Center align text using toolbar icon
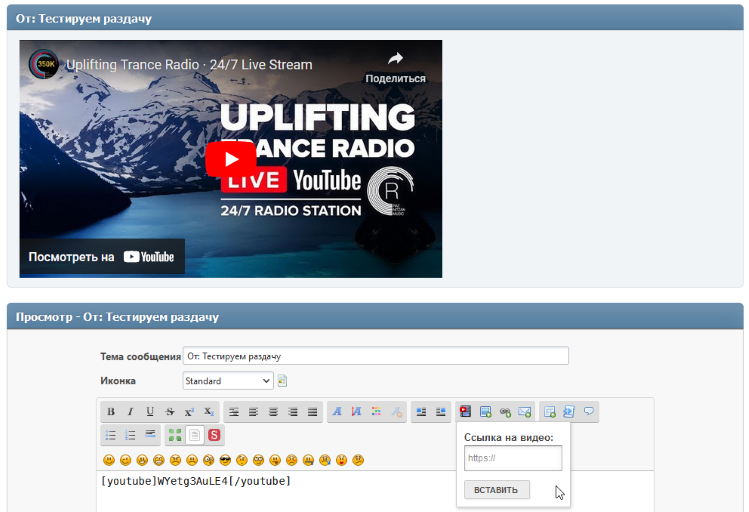 click(x=253, y=411)
